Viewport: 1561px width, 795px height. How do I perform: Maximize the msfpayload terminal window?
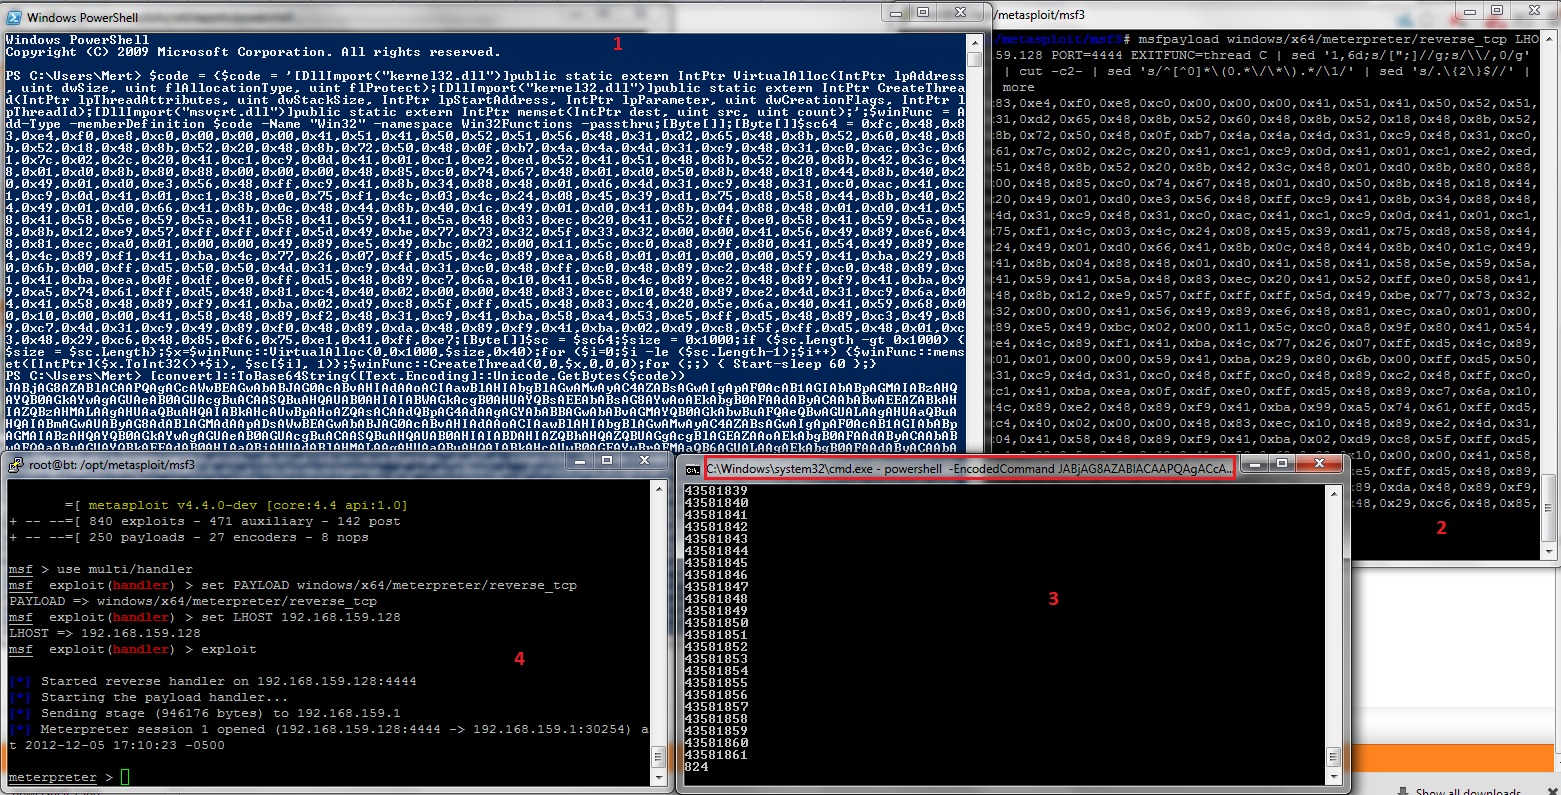point(1497,11)
